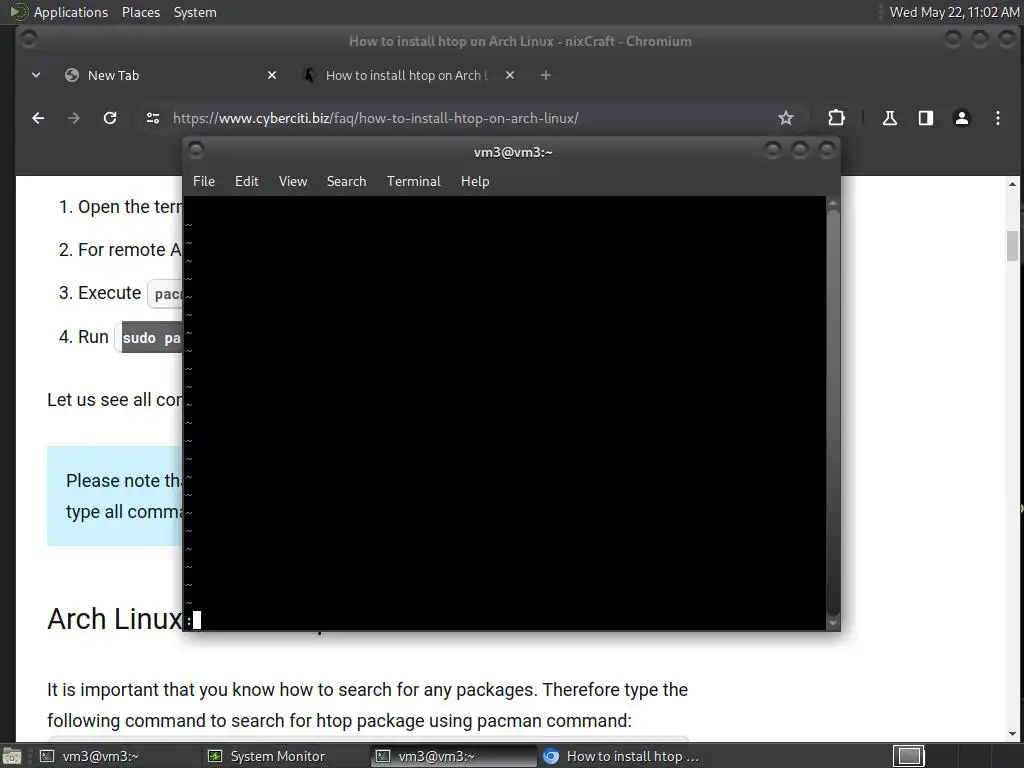Open the Applications menu

[71, 12]
